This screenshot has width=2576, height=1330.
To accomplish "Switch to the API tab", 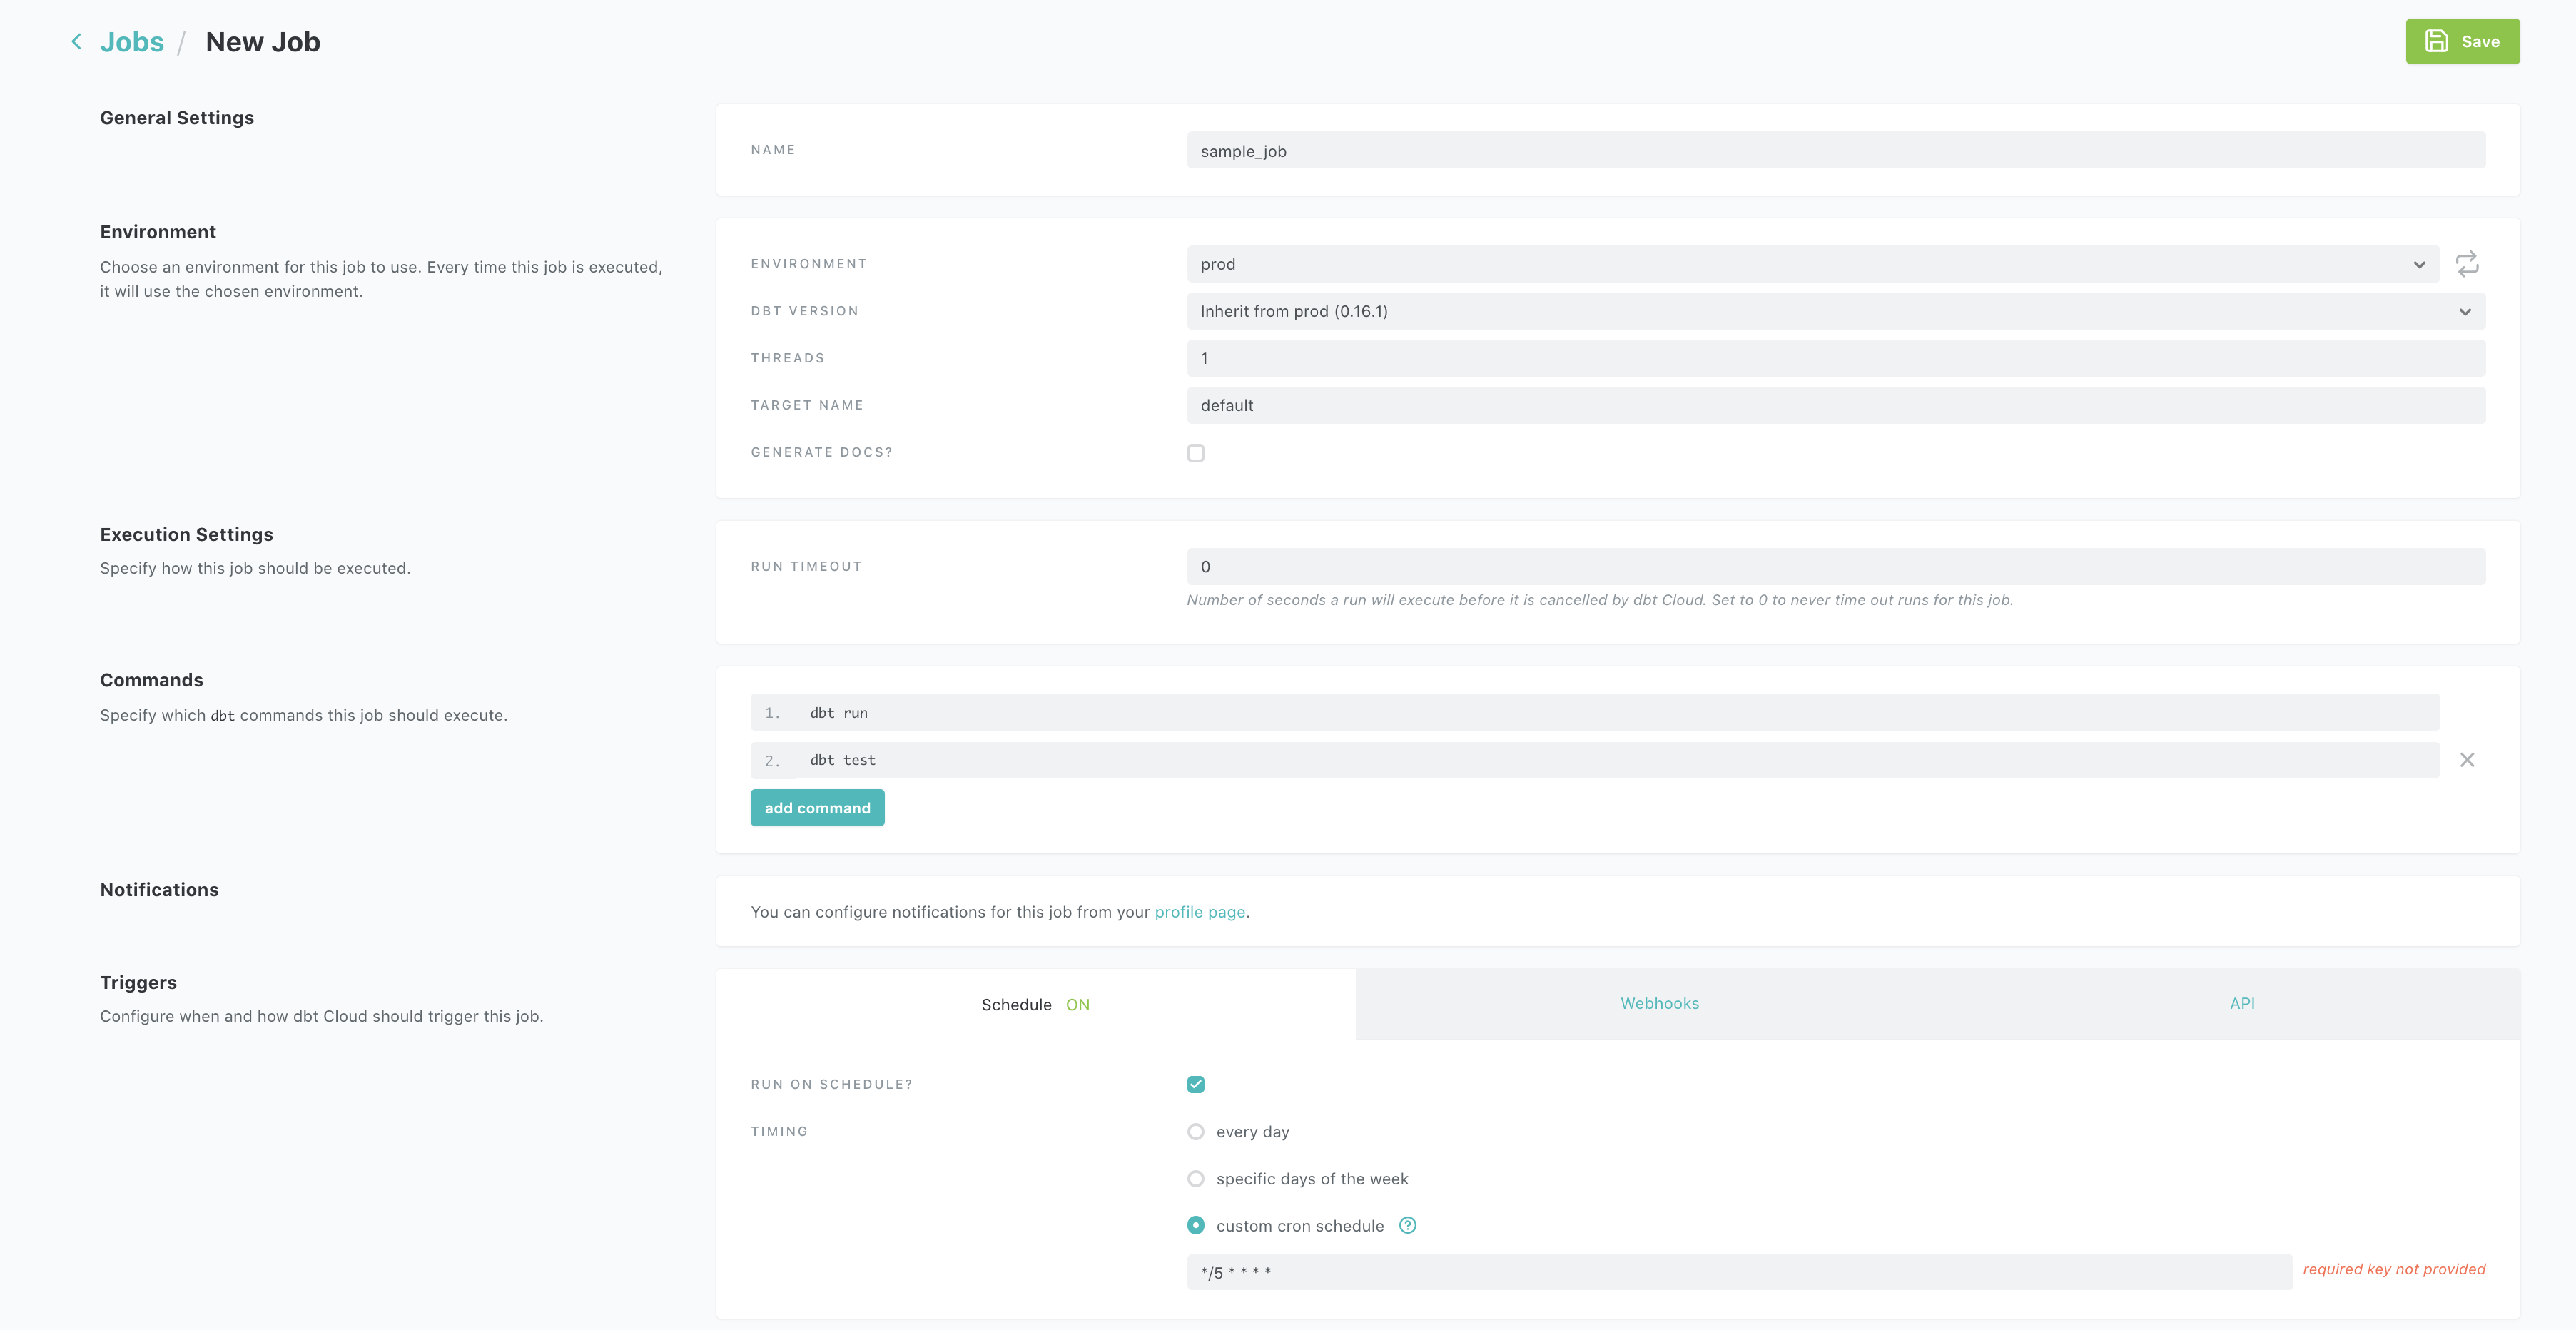I will tap(2241, 1003).
